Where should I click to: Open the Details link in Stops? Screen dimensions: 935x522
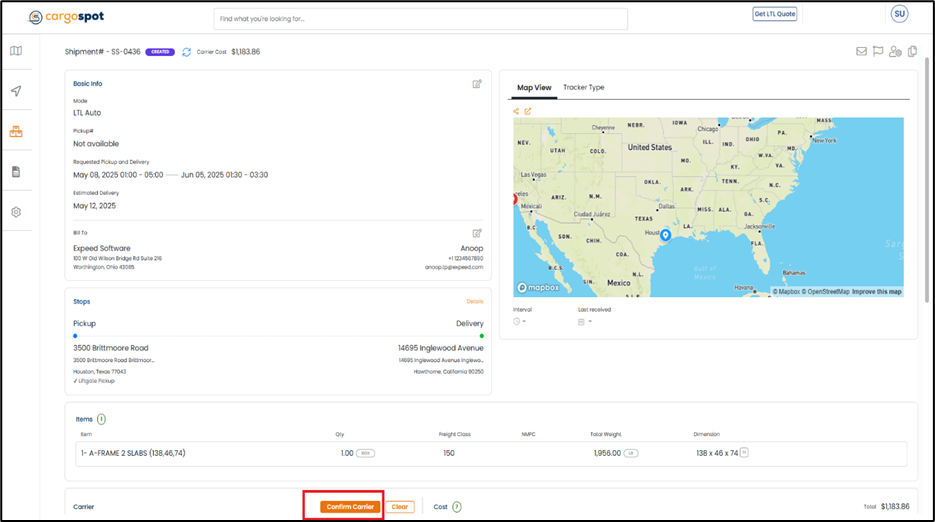click(475, 301)
